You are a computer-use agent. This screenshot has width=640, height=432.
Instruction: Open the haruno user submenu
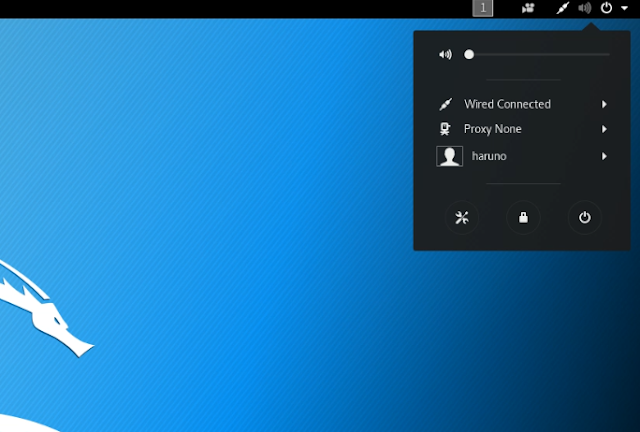(522, 156)
